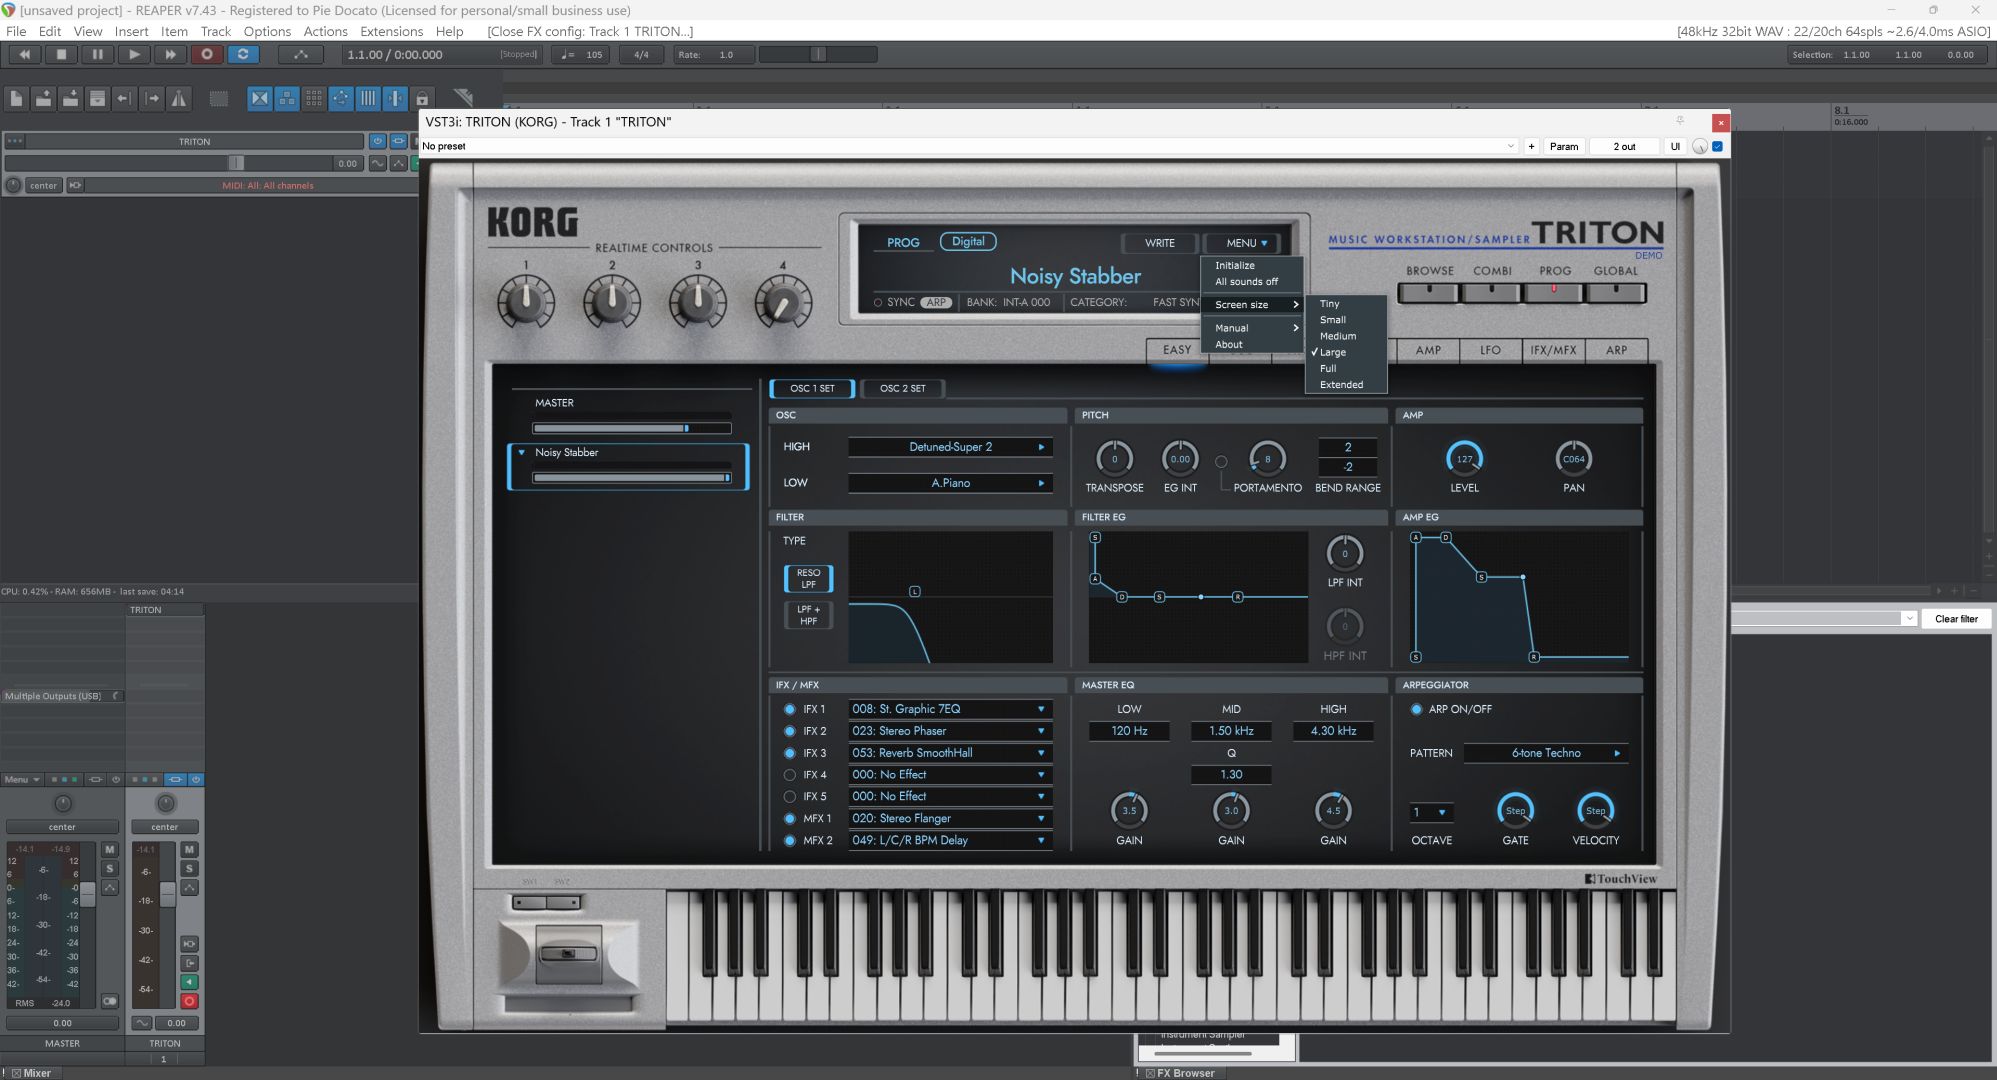
Task: Click the red Record transport button
Action: (206, 55)
